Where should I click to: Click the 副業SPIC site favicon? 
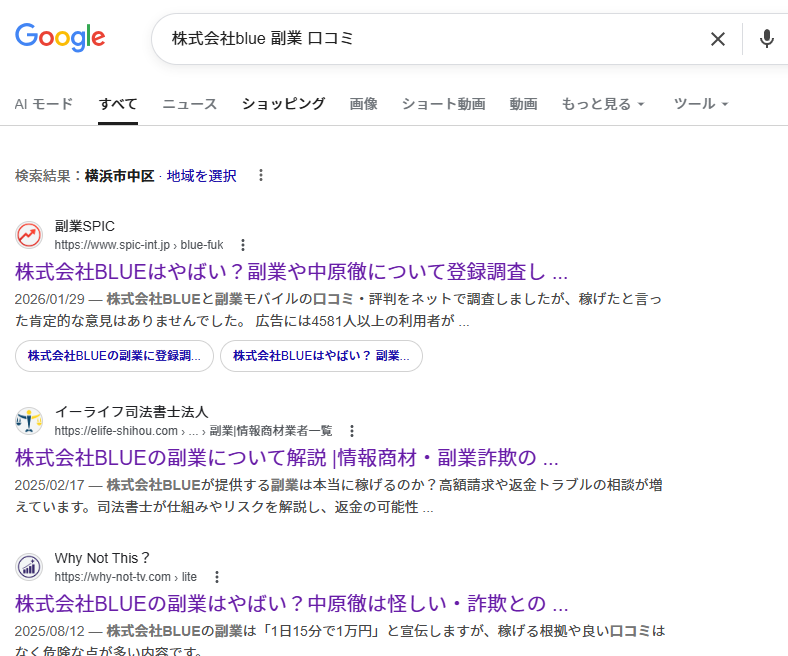pos(29,235)
